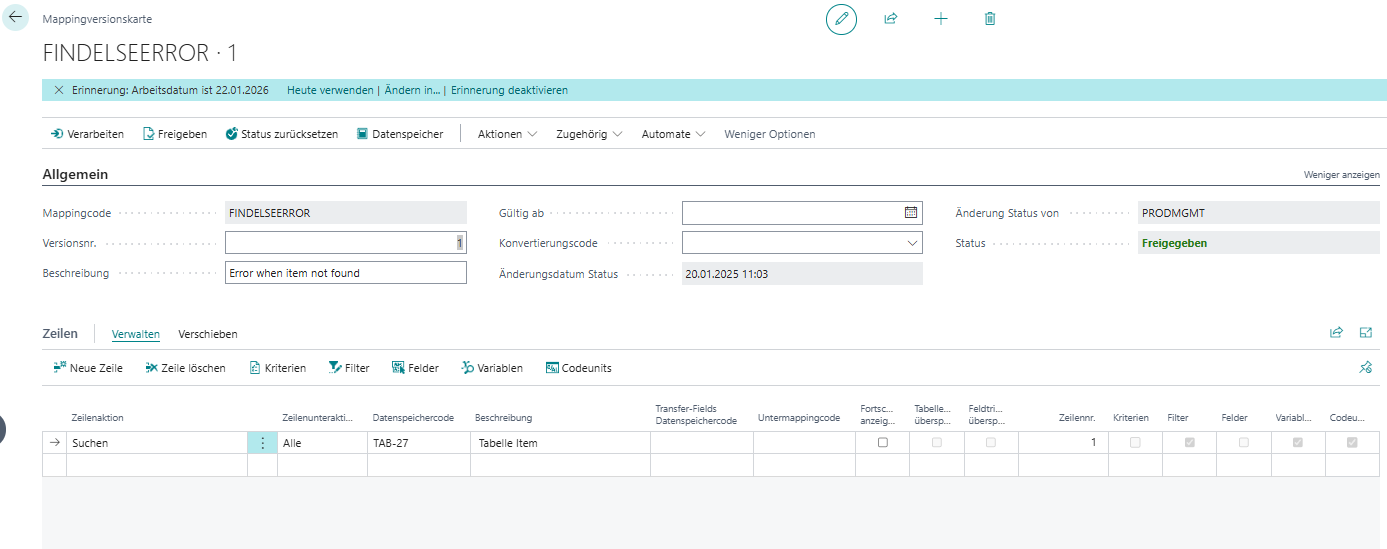Click the back arrow icon
Viewport: 1387px width, 549px height.
[x=15, y=17]
